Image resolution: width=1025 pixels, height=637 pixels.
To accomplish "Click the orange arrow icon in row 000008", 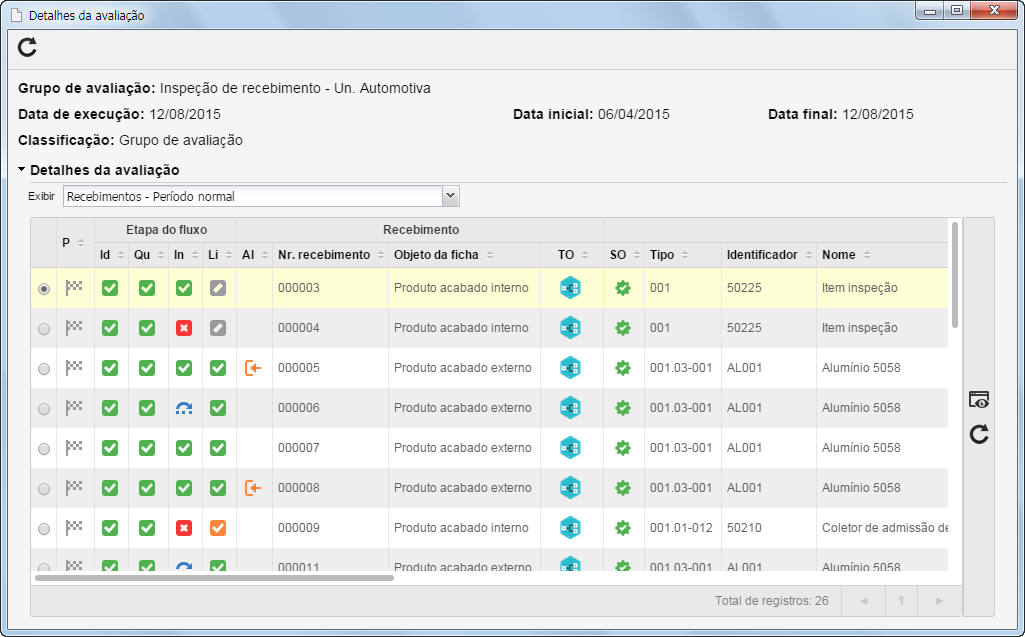I will [253, 488].
